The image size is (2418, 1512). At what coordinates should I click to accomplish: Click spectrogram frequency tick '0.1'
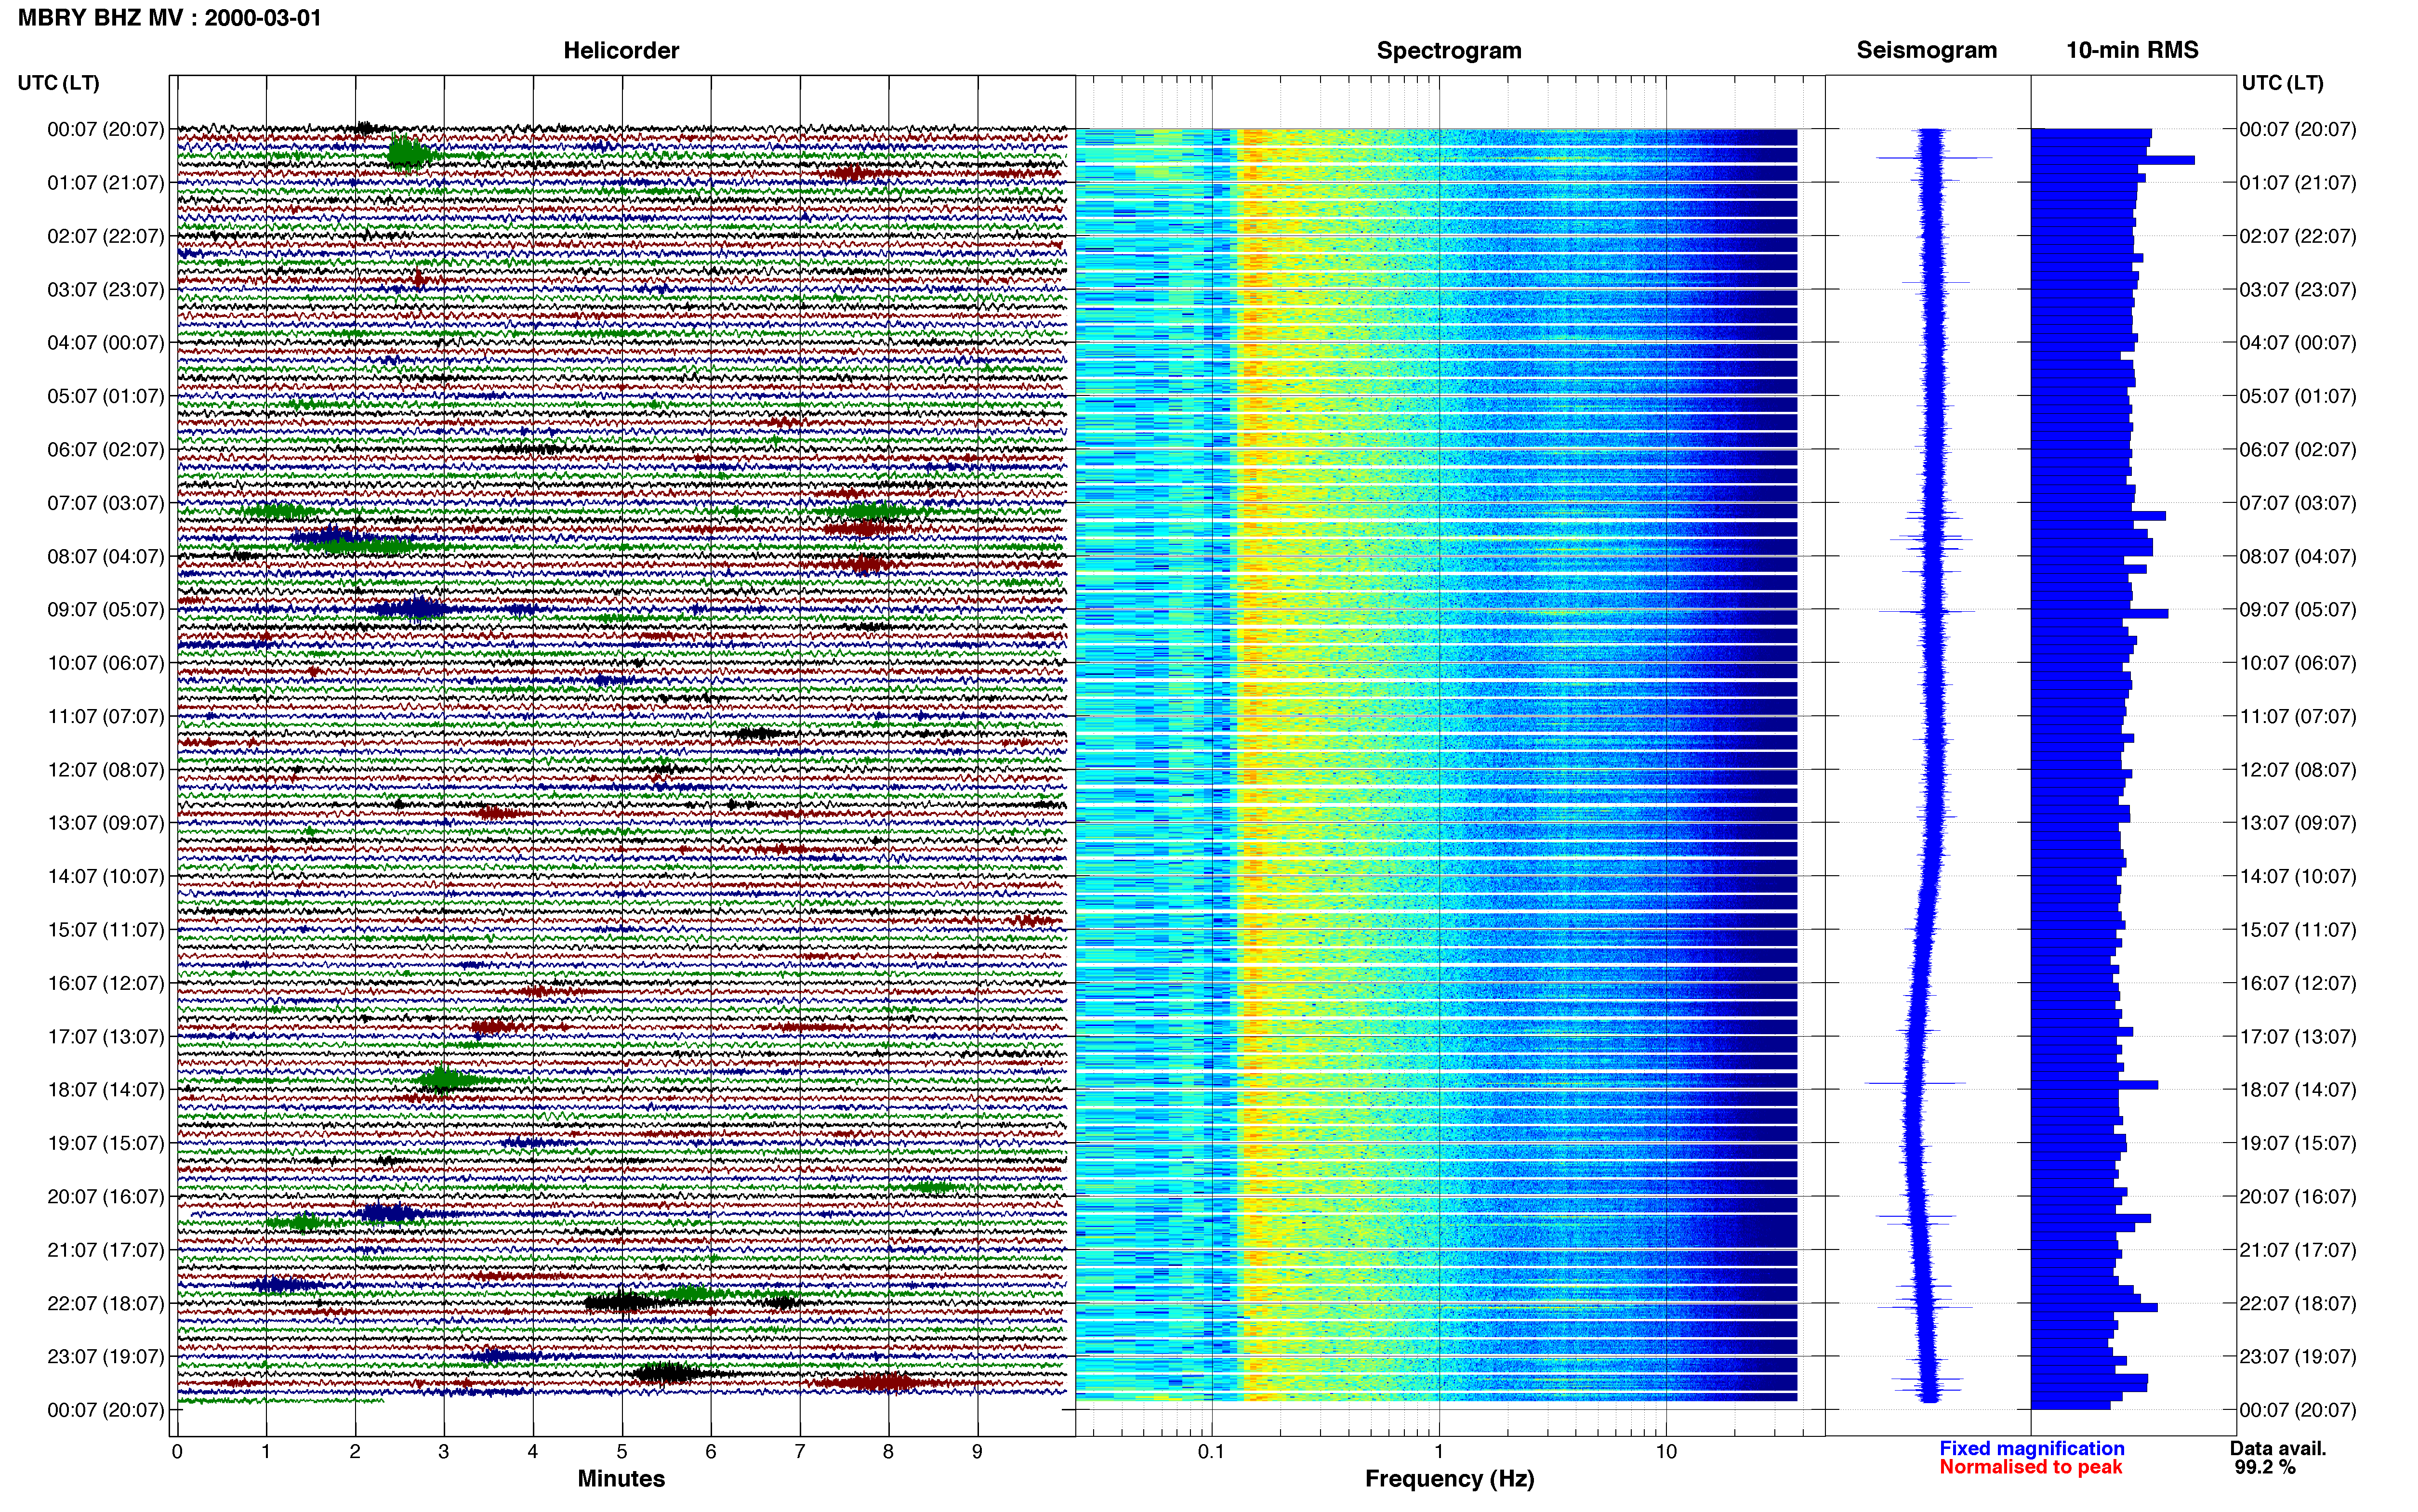(1211, 1452)
